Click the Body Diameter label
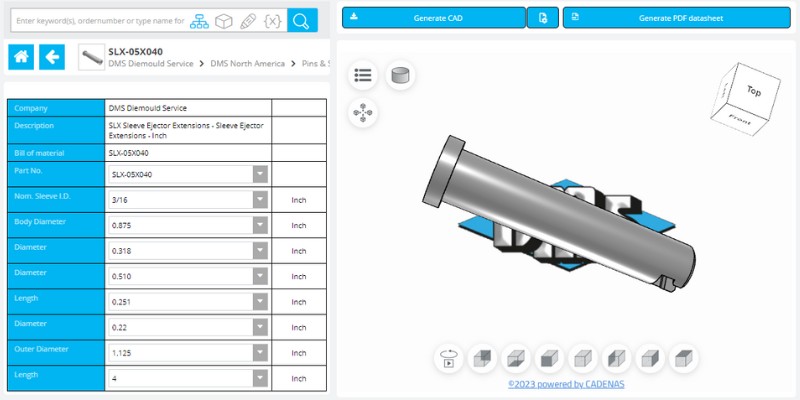The image size is (800, 400). pos(40,221)
